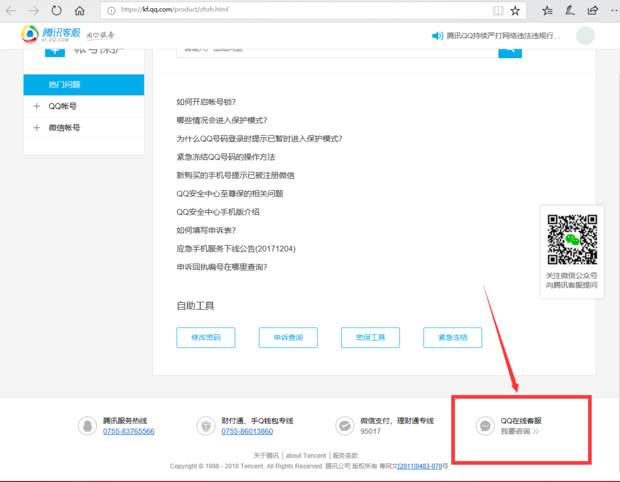Open QQ安全中心手机版介绍

(x=218, y=212)
